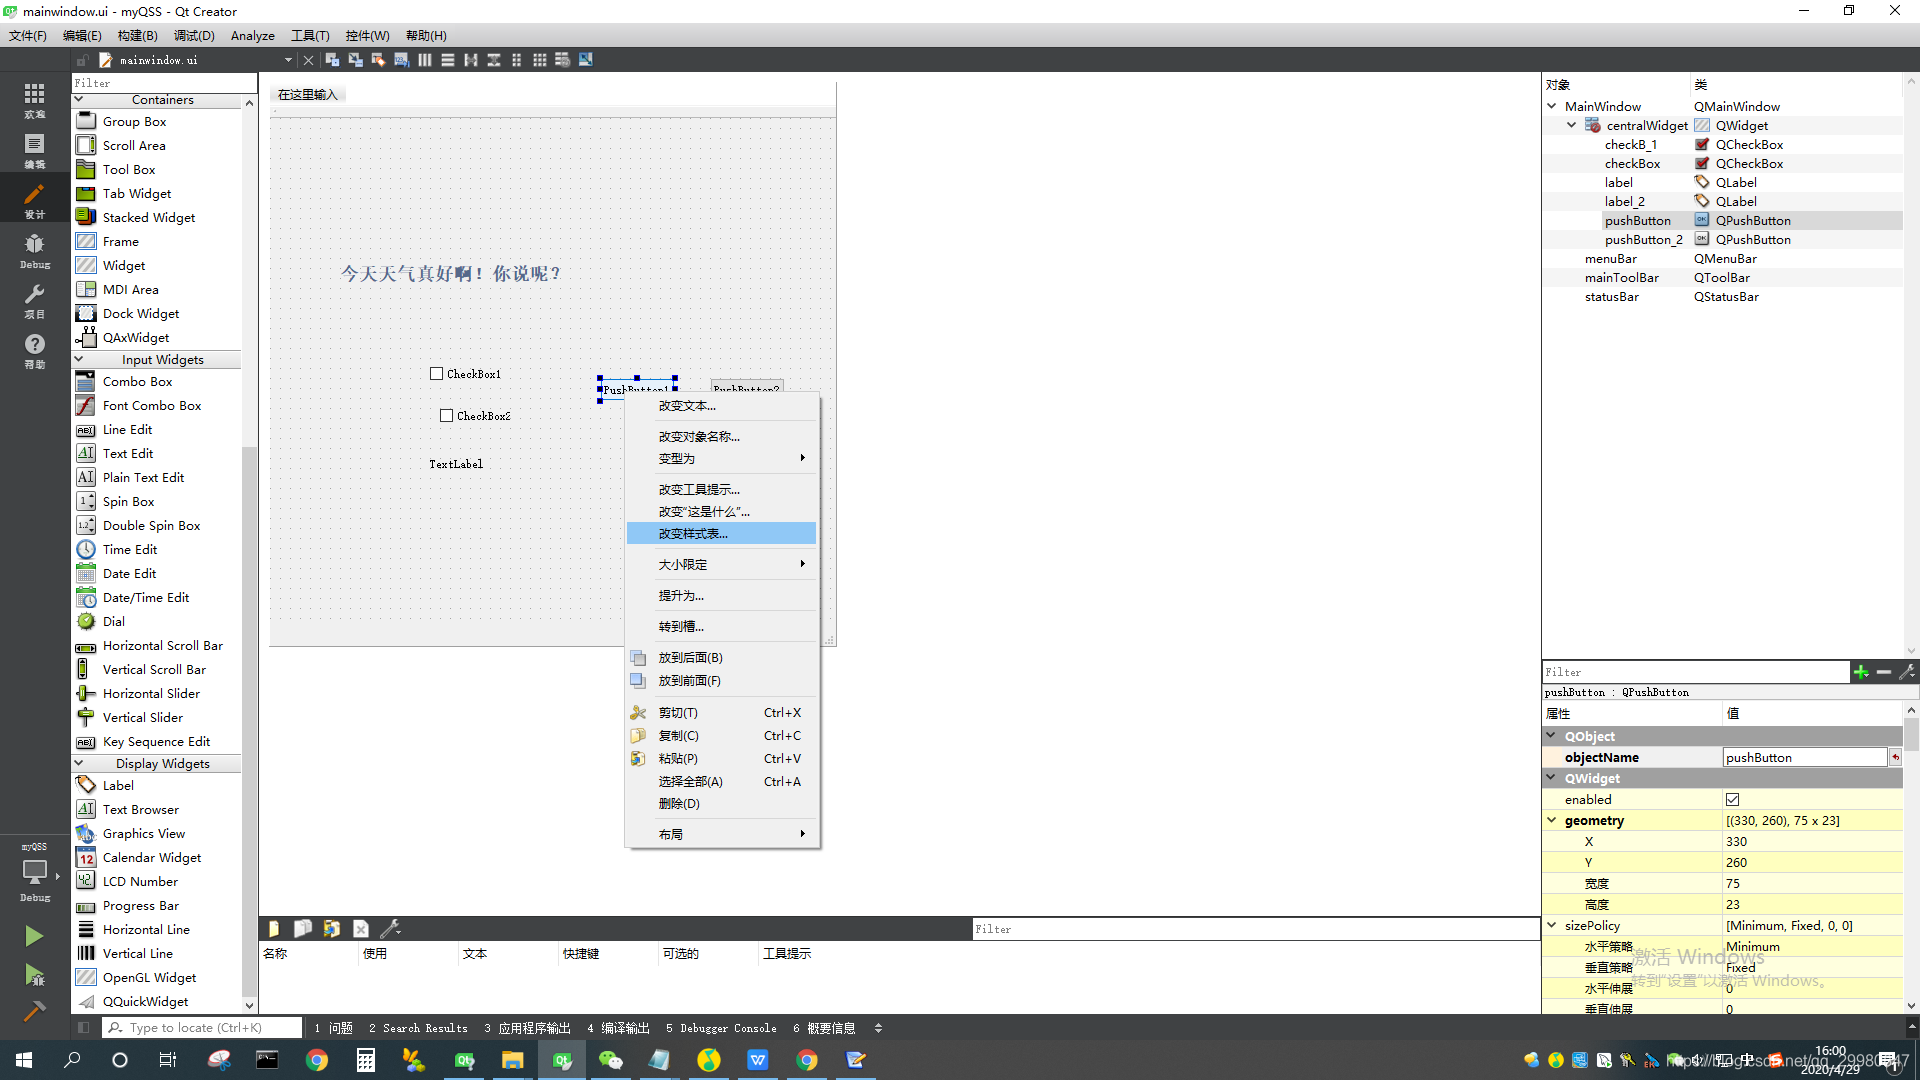Switch to Debug mode in left sidebar
The width and height of the screenshot is (1920, 1080).
[x=34, y=250]
